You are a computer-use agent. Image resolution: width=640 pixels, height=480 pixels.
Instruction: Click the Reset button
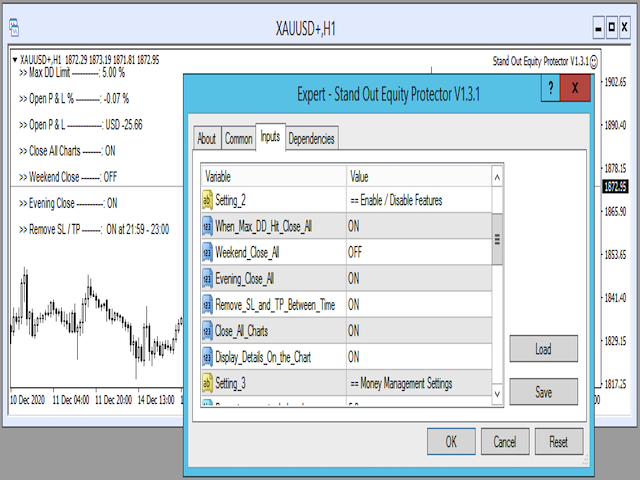[x=558, y=441]
